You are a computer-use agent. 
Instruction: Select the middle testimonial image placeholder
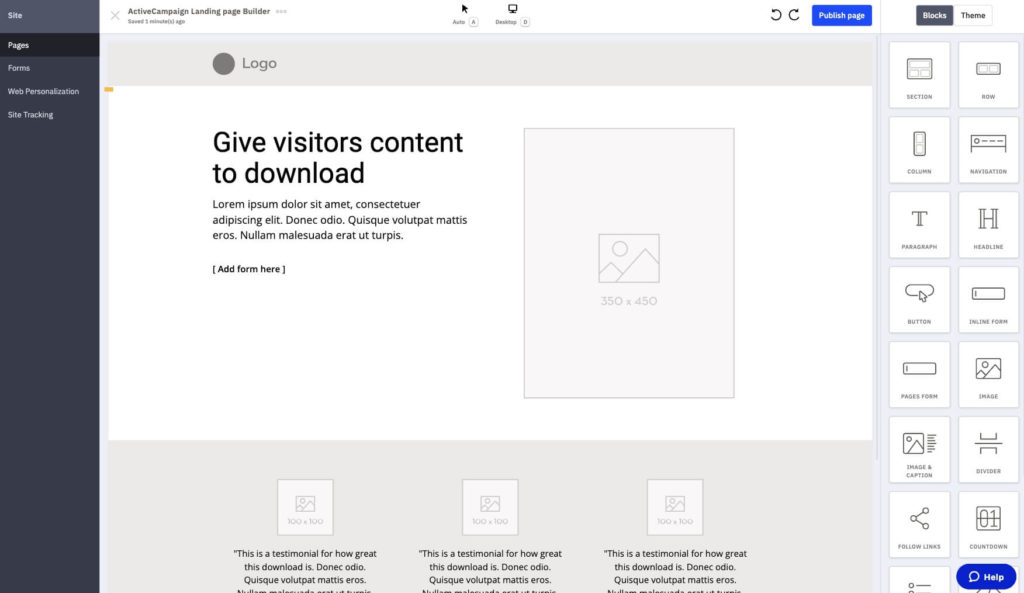pyautogui.click(x=490, y=507)
